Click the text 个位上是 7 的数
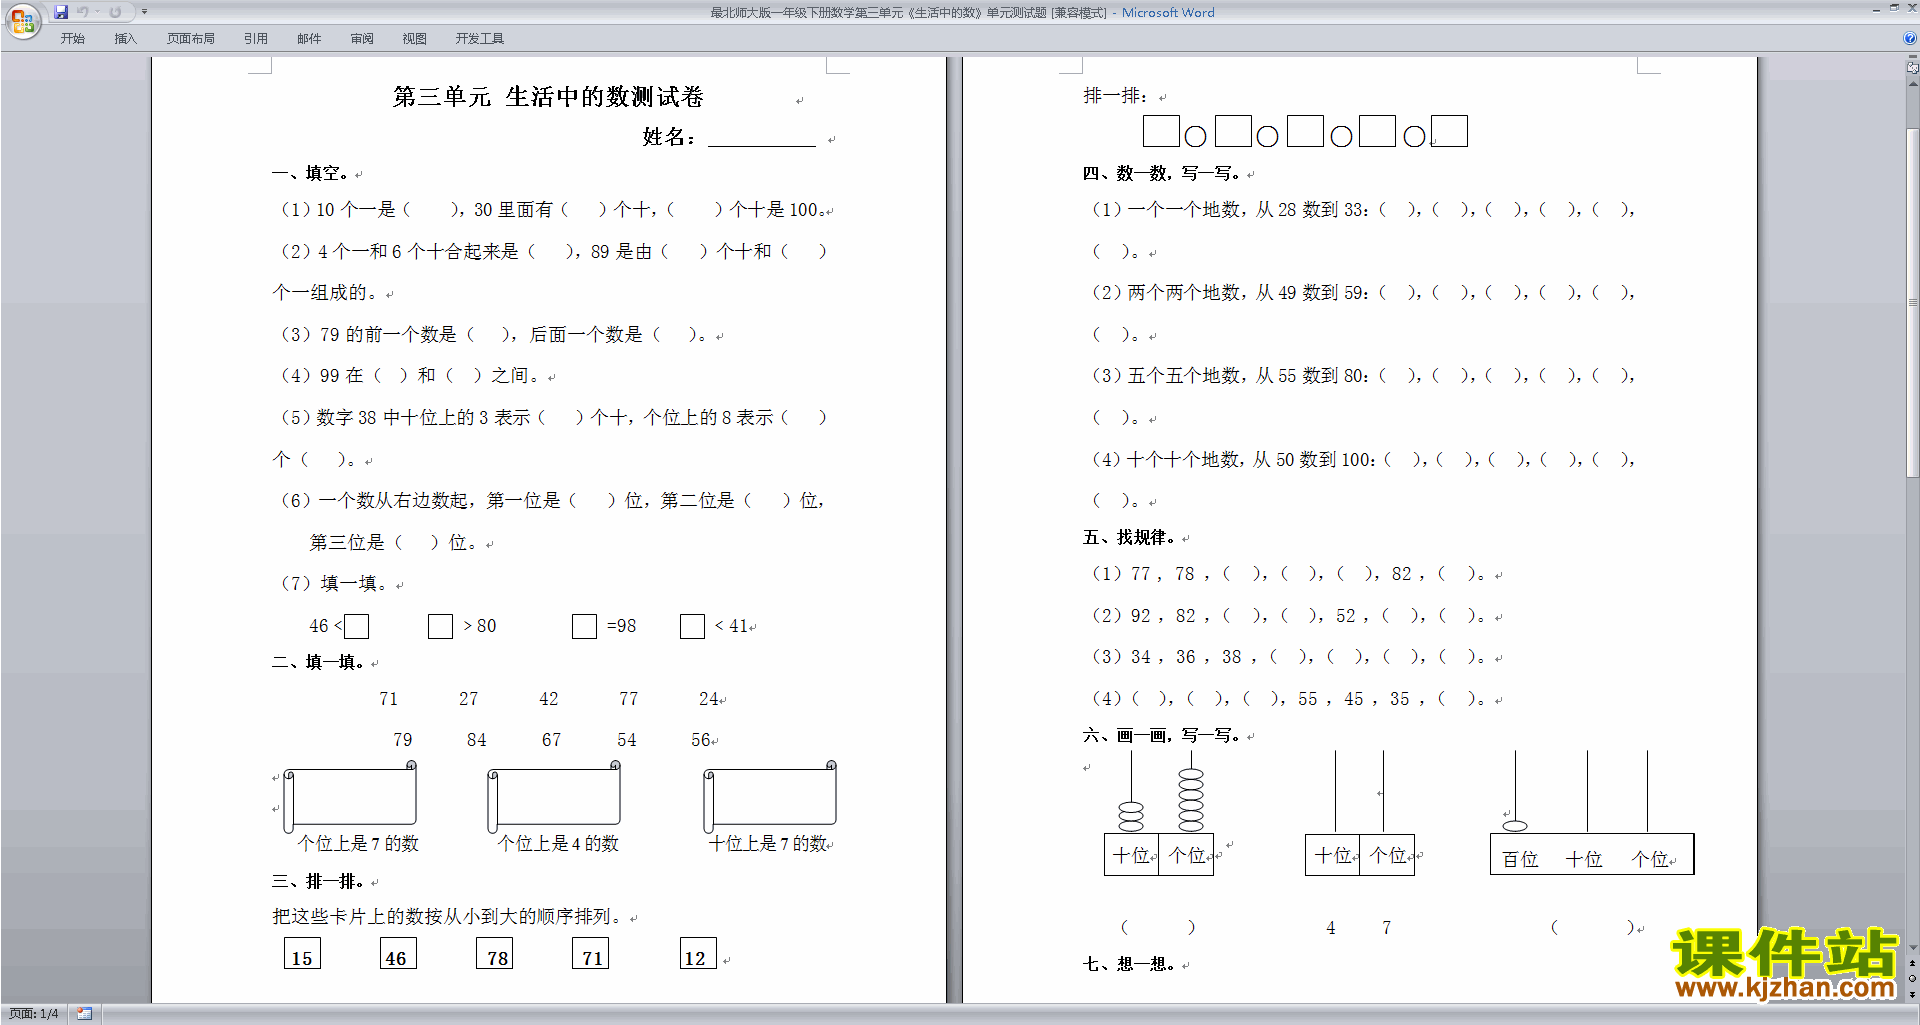Viewport: 1920px width, 1025px height. [x=358, y=844]
